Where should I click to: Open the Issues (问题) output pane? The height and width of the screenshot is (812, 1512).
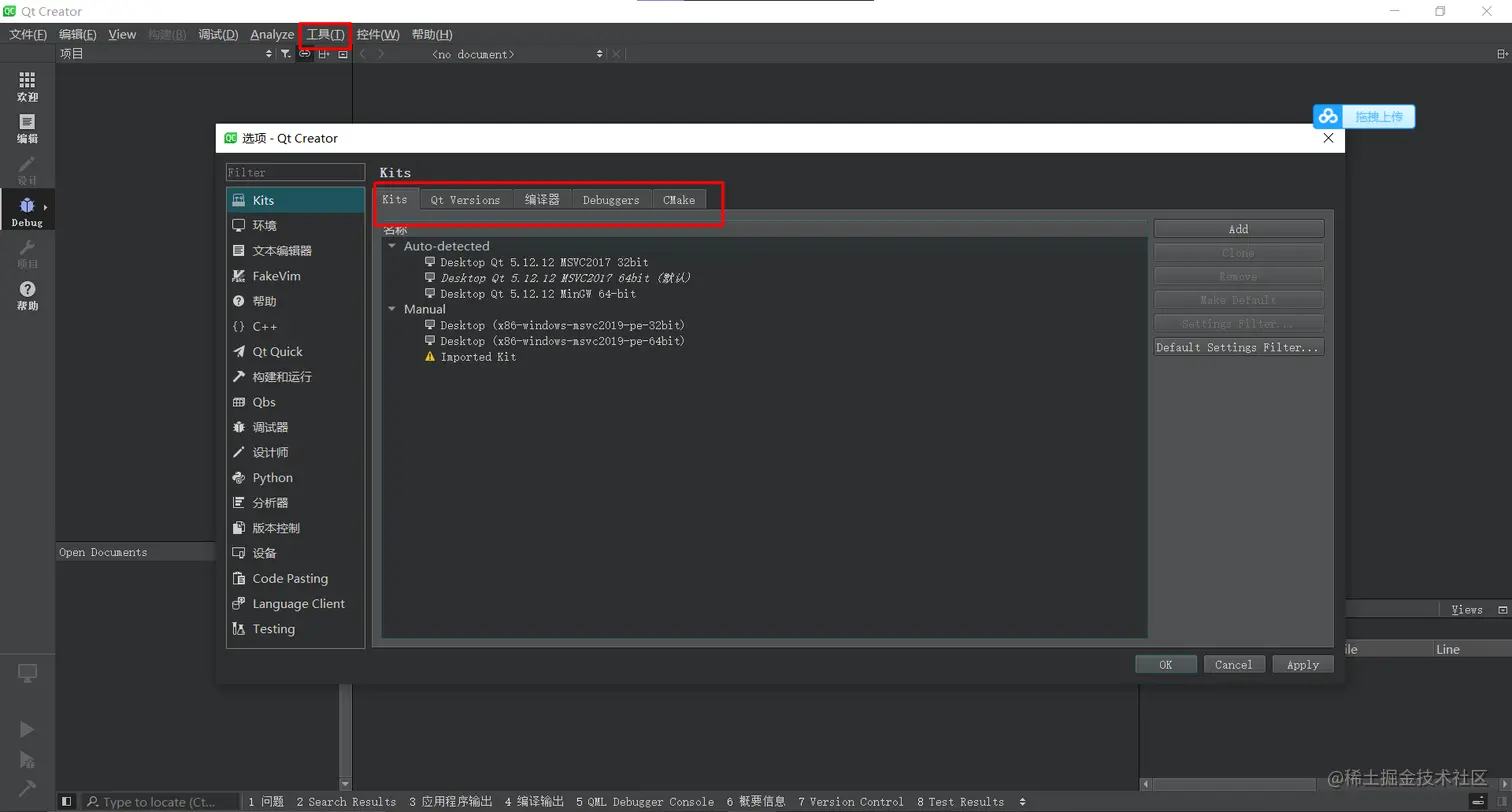(x=266, y=802)
